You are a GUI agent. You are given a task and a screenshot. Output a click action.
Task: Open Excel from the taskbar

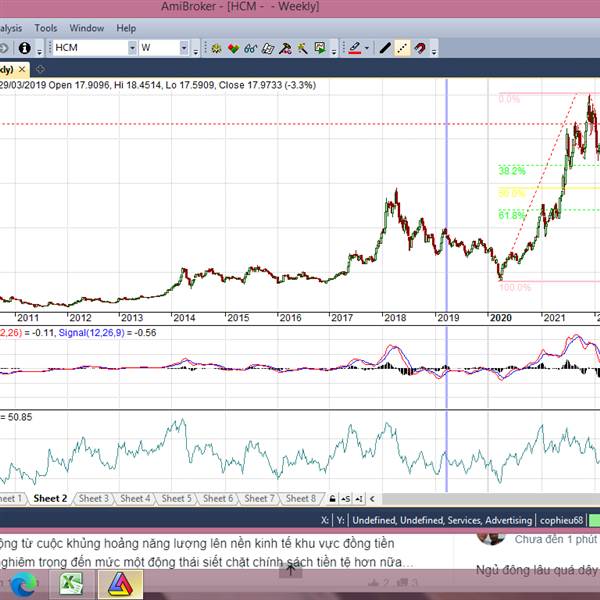[71, 583]
